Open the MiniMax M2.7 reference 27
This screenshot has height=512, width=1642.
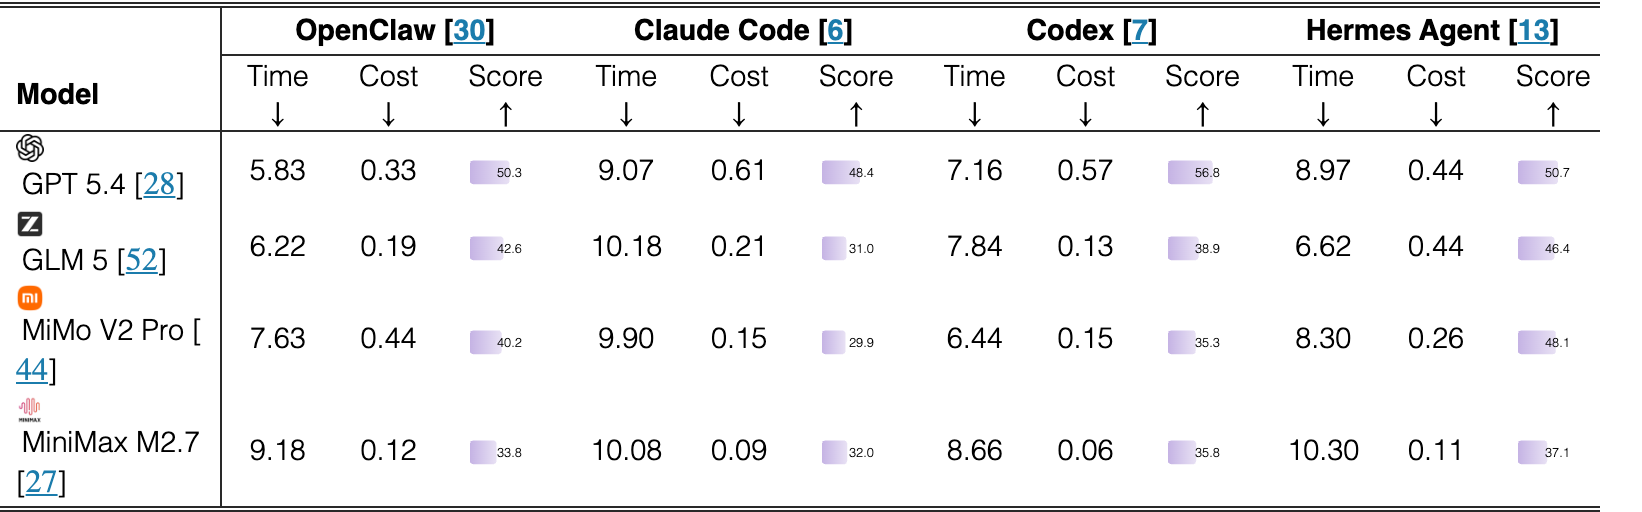(x=41, y=482)
